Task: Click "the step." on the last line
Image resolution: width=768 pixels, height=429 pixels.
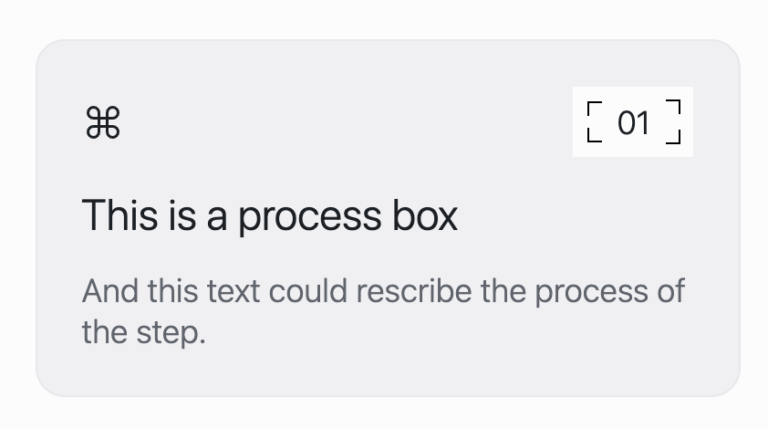Action: (x=144, y=333)
